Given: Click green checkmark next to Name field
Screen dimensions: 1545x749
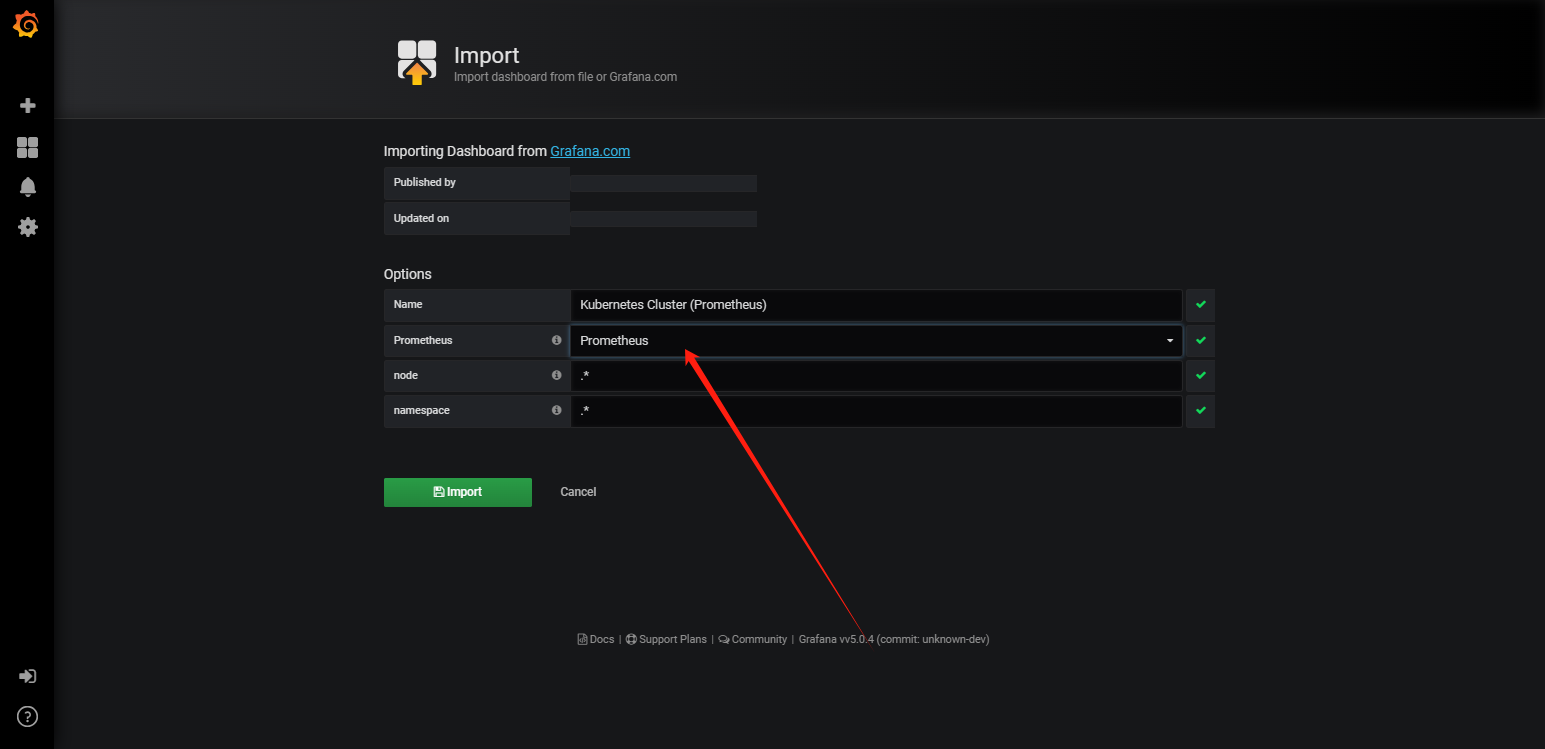Looking at the screenshot, I should [1200, 305].
